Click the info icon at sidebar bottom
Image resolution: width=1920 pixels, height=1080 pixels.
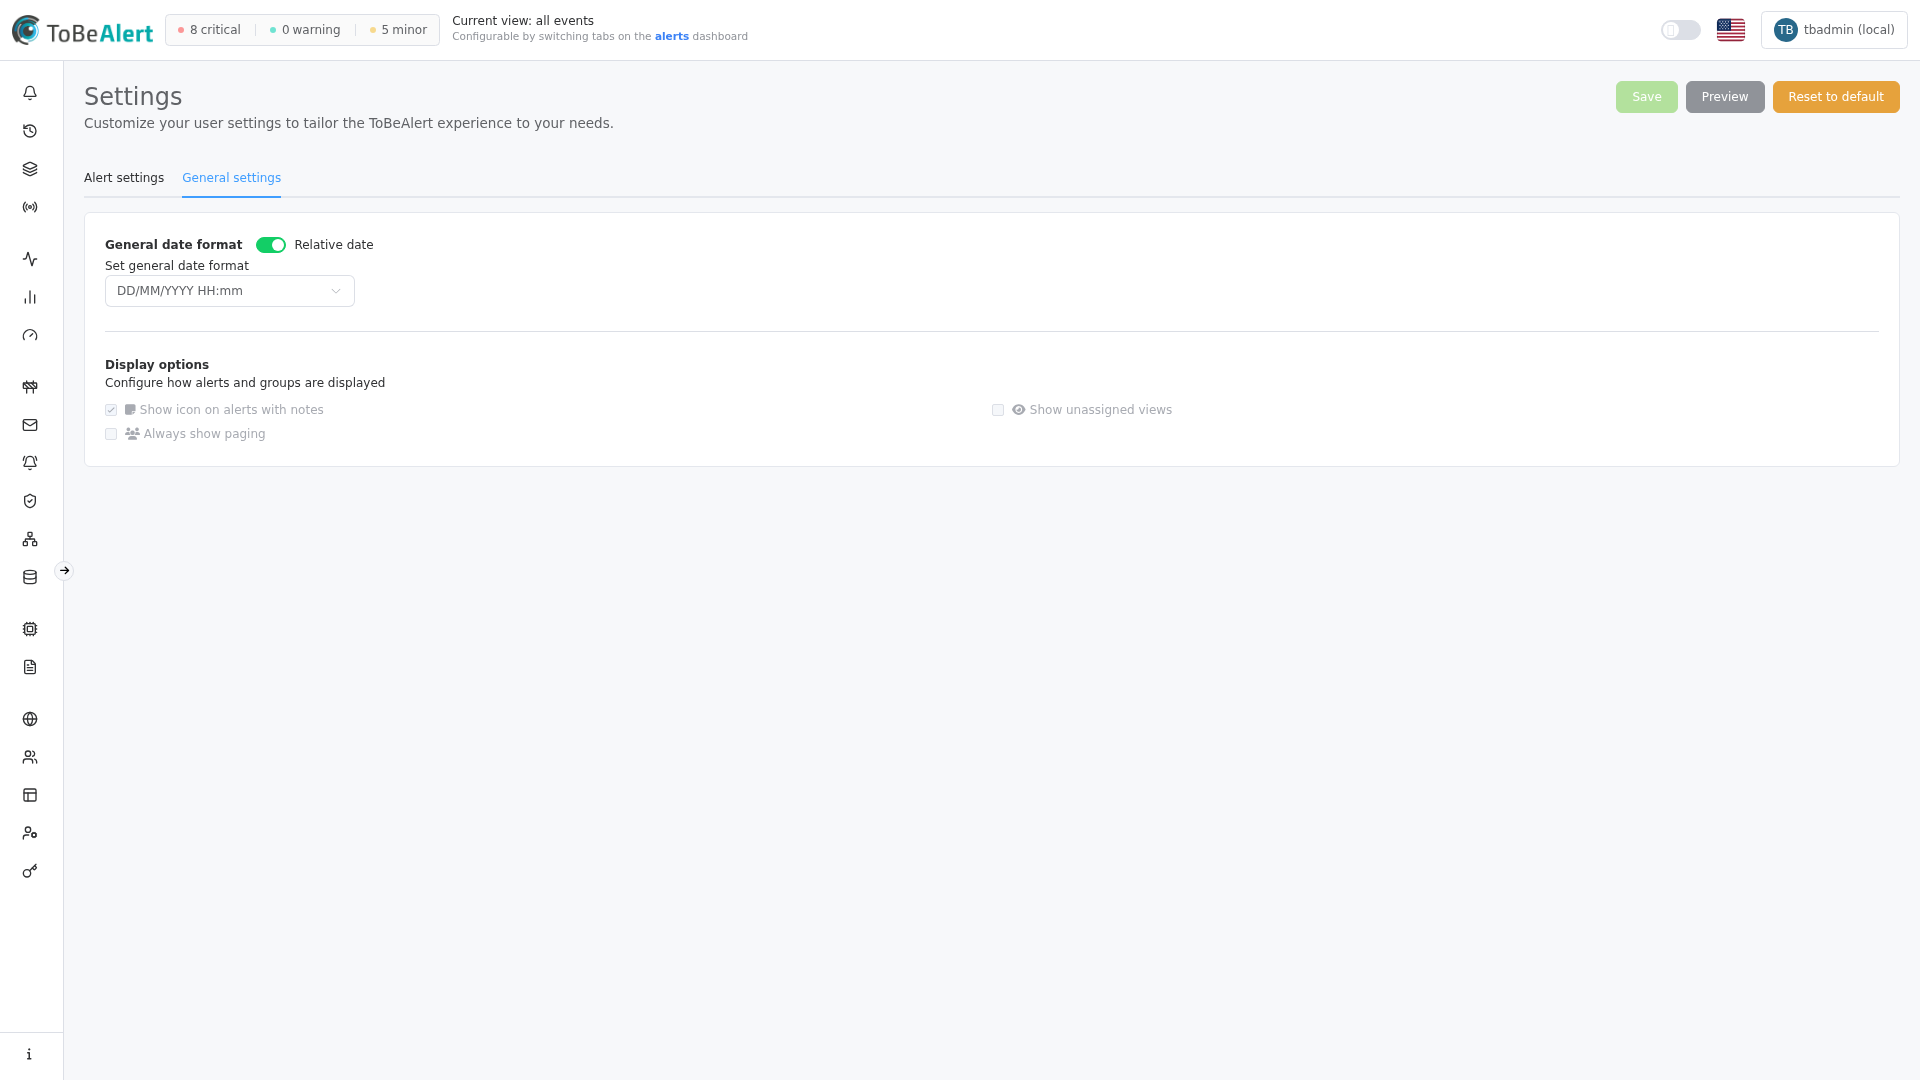pos(29,1054)
